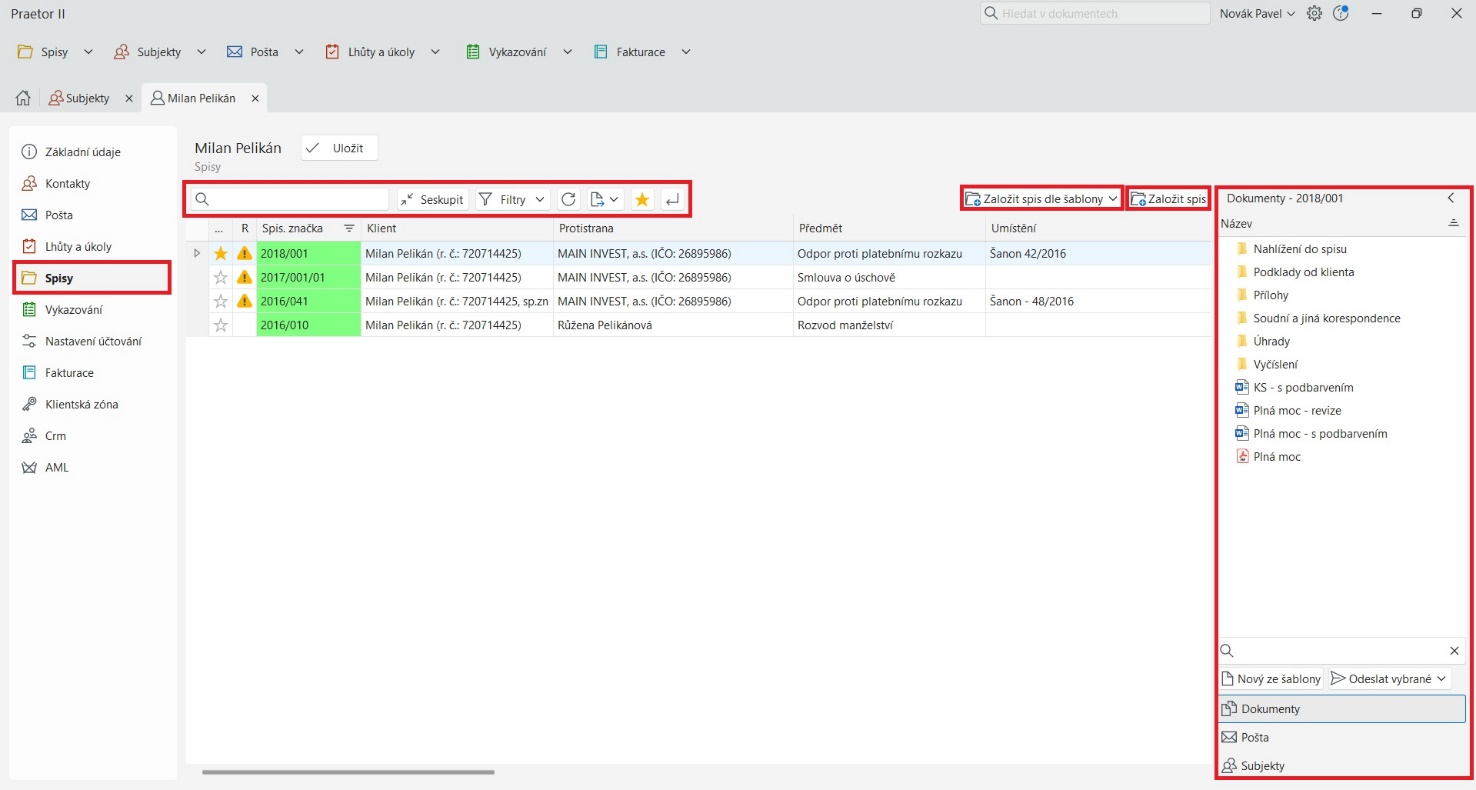Toggle favorite star for file 2016/041
Viewport: 1476px width, 790px height.
click(221, 301)
